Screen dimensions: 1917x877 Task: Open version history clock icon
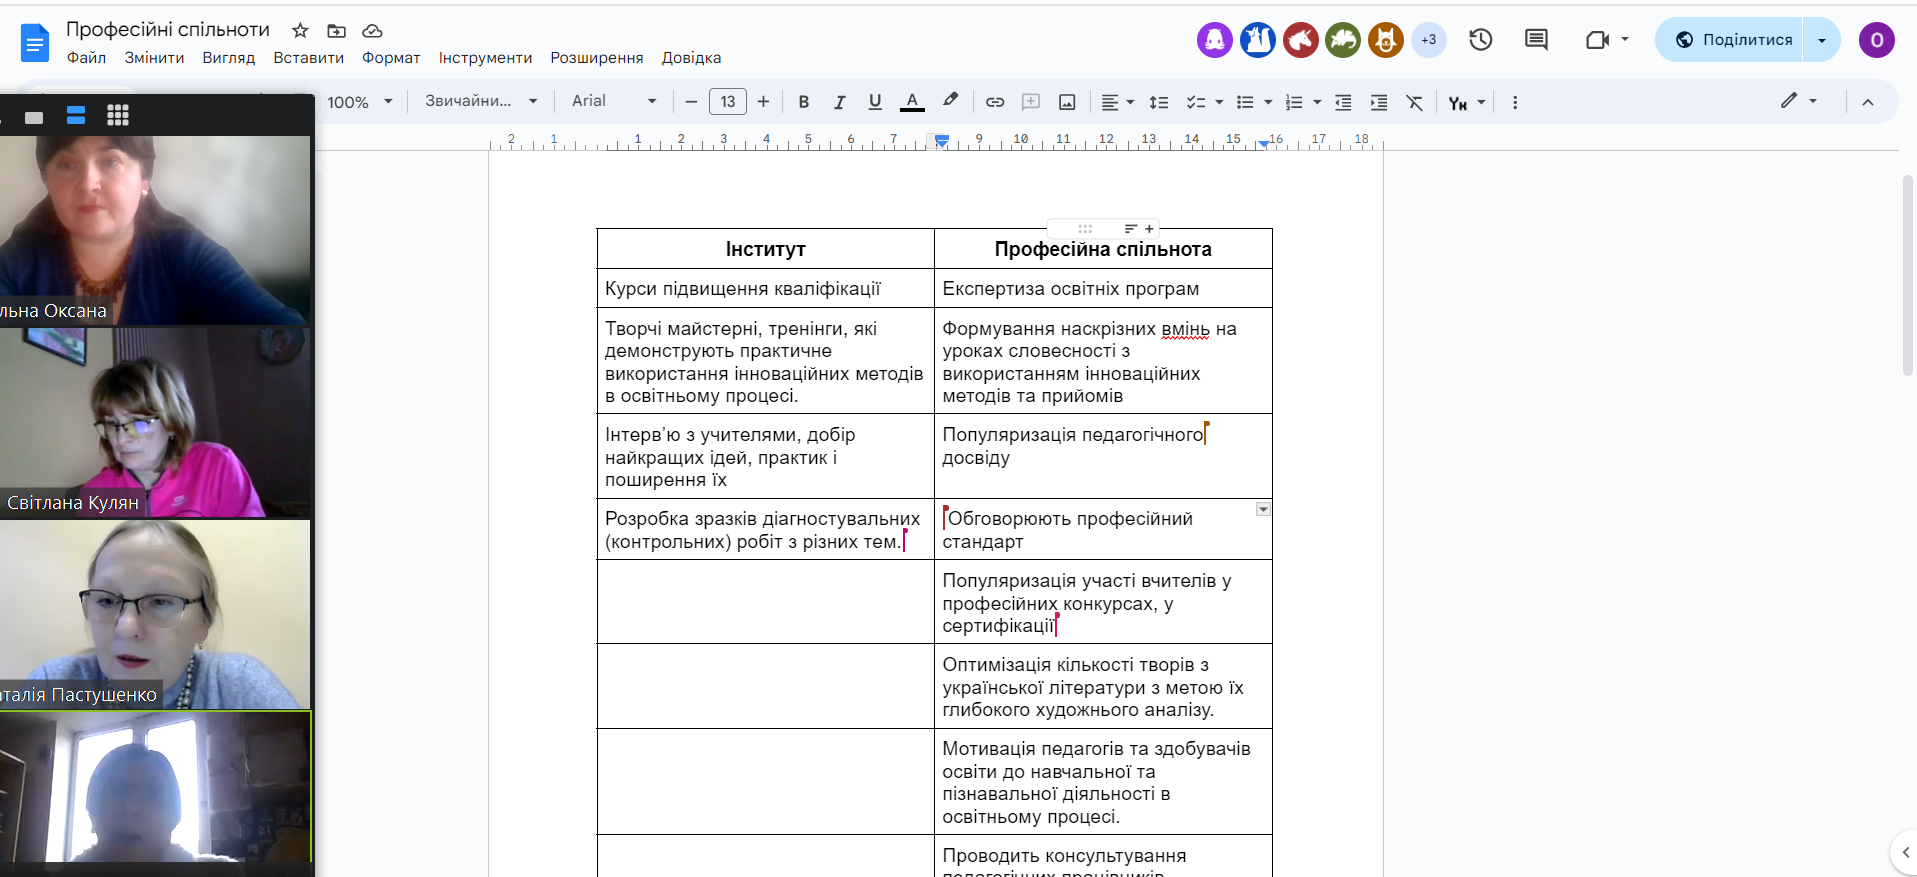tap(1480, 40)
